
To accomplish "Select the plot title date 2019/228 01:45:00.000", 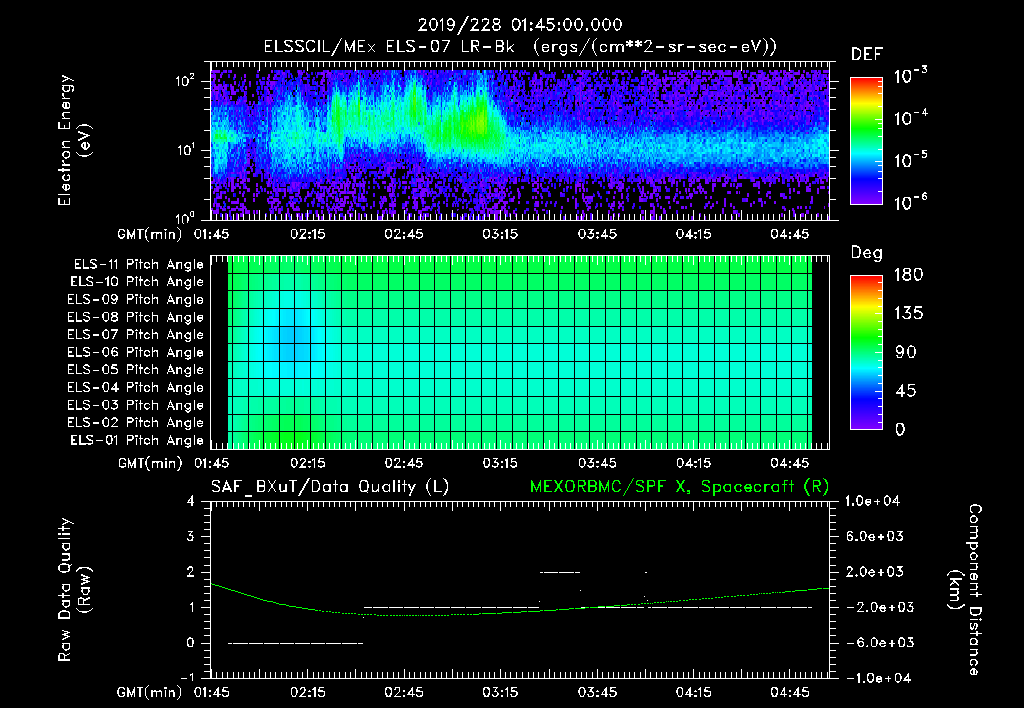I will coord(520,25).
